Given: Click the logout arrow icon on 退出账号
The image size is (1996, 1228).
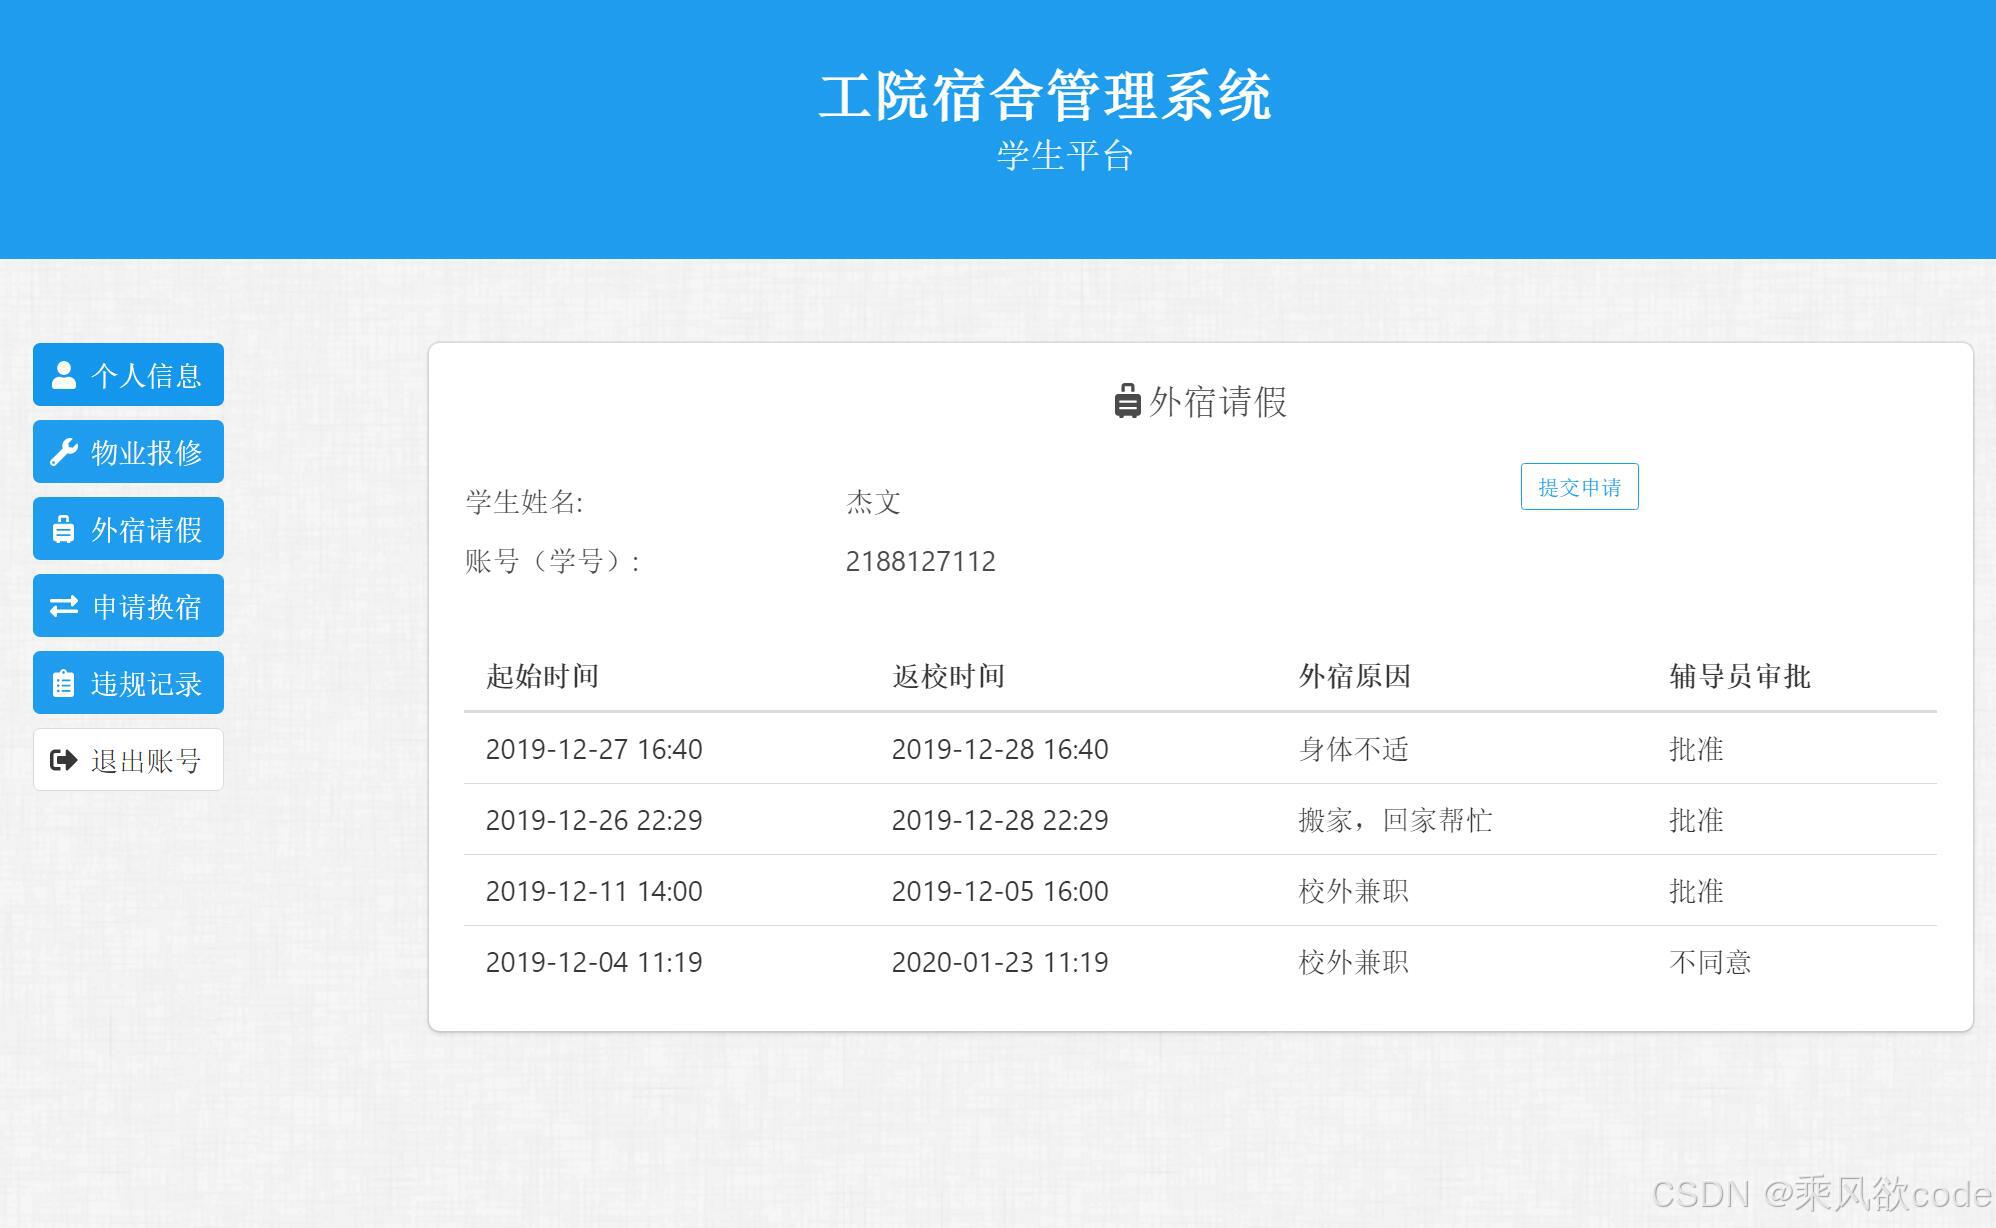Looking at the screenshot, I should point(63,760).
